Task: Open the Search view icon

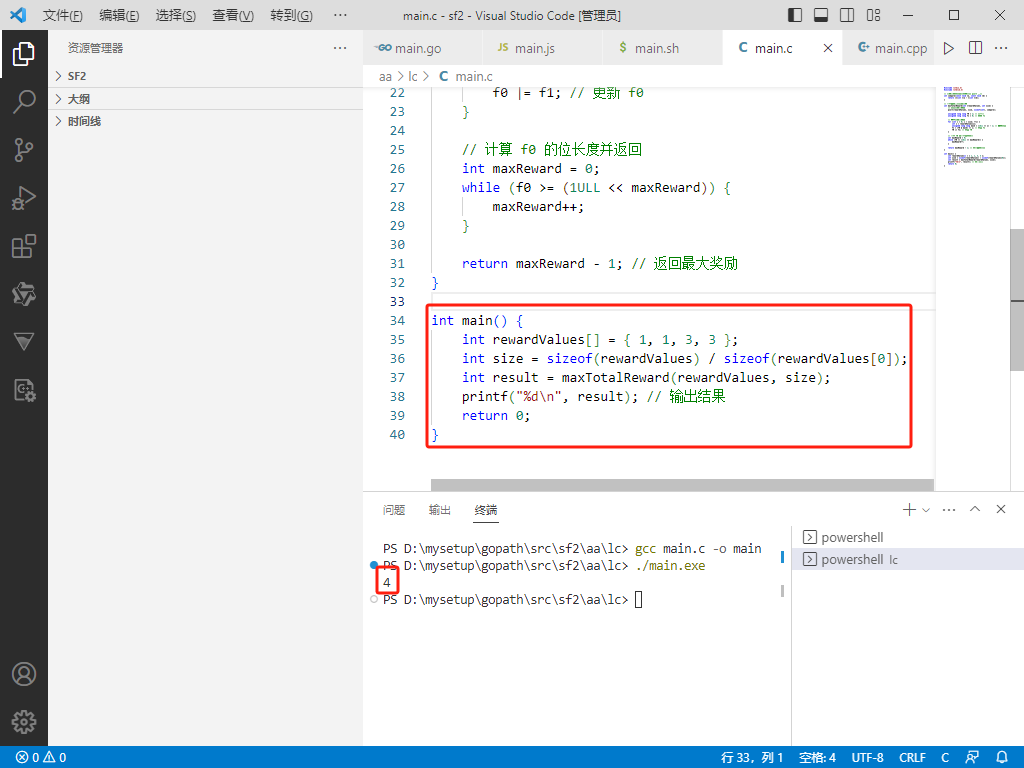Action: (x=24, y=102)
